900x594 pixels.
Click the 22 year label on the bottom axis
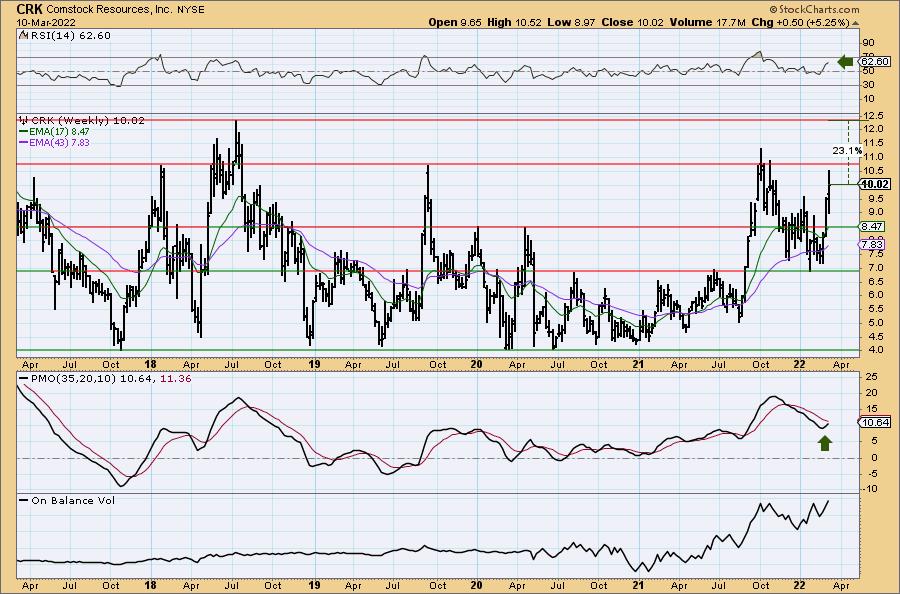[x=800, y=585]
